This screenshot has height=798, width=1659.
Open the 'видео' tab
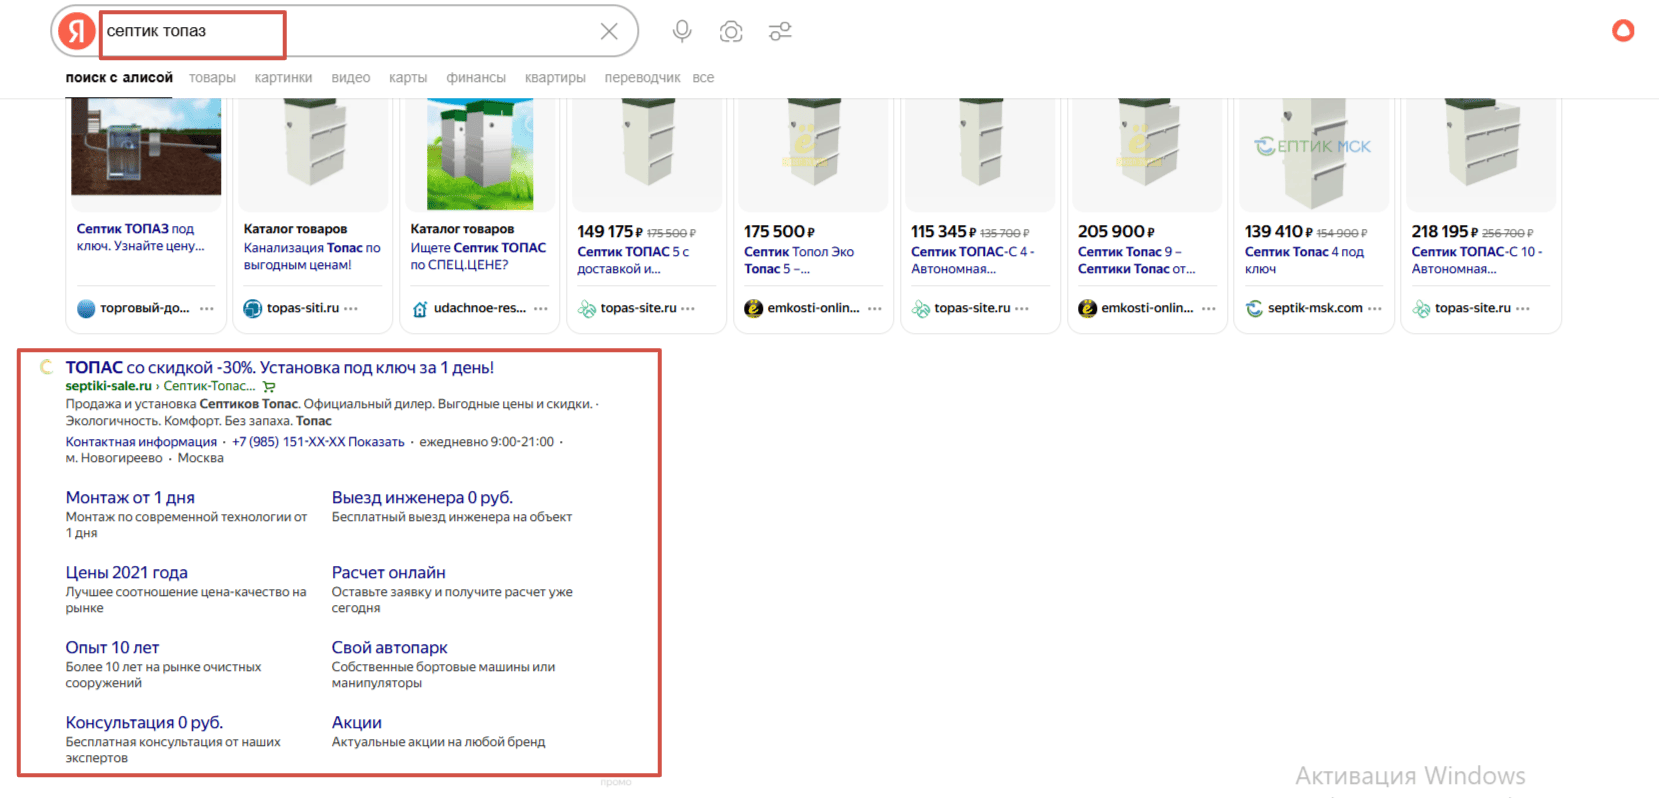pyautogui.click(x=351, y=77)
